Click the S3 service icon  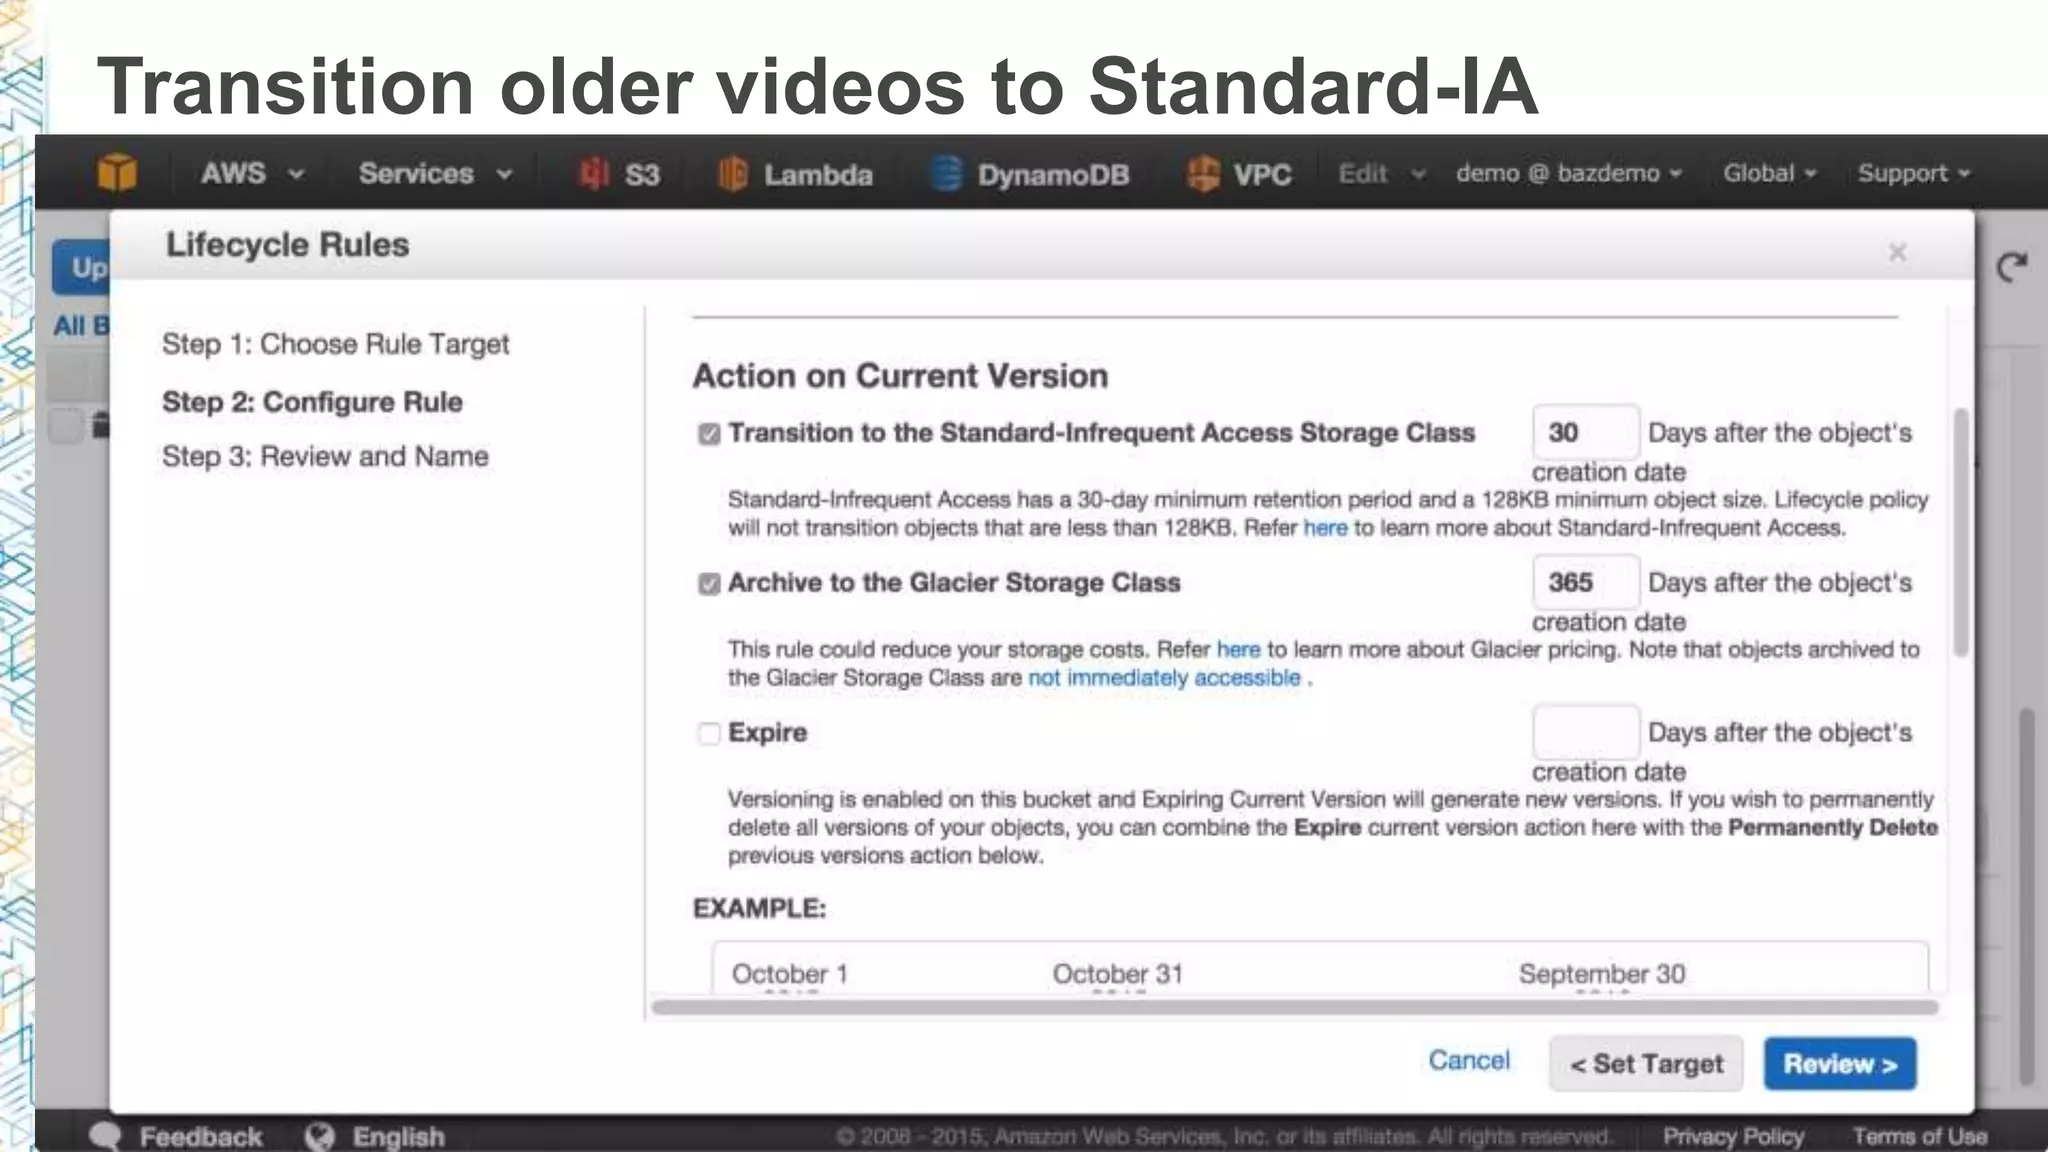[594, 174]
